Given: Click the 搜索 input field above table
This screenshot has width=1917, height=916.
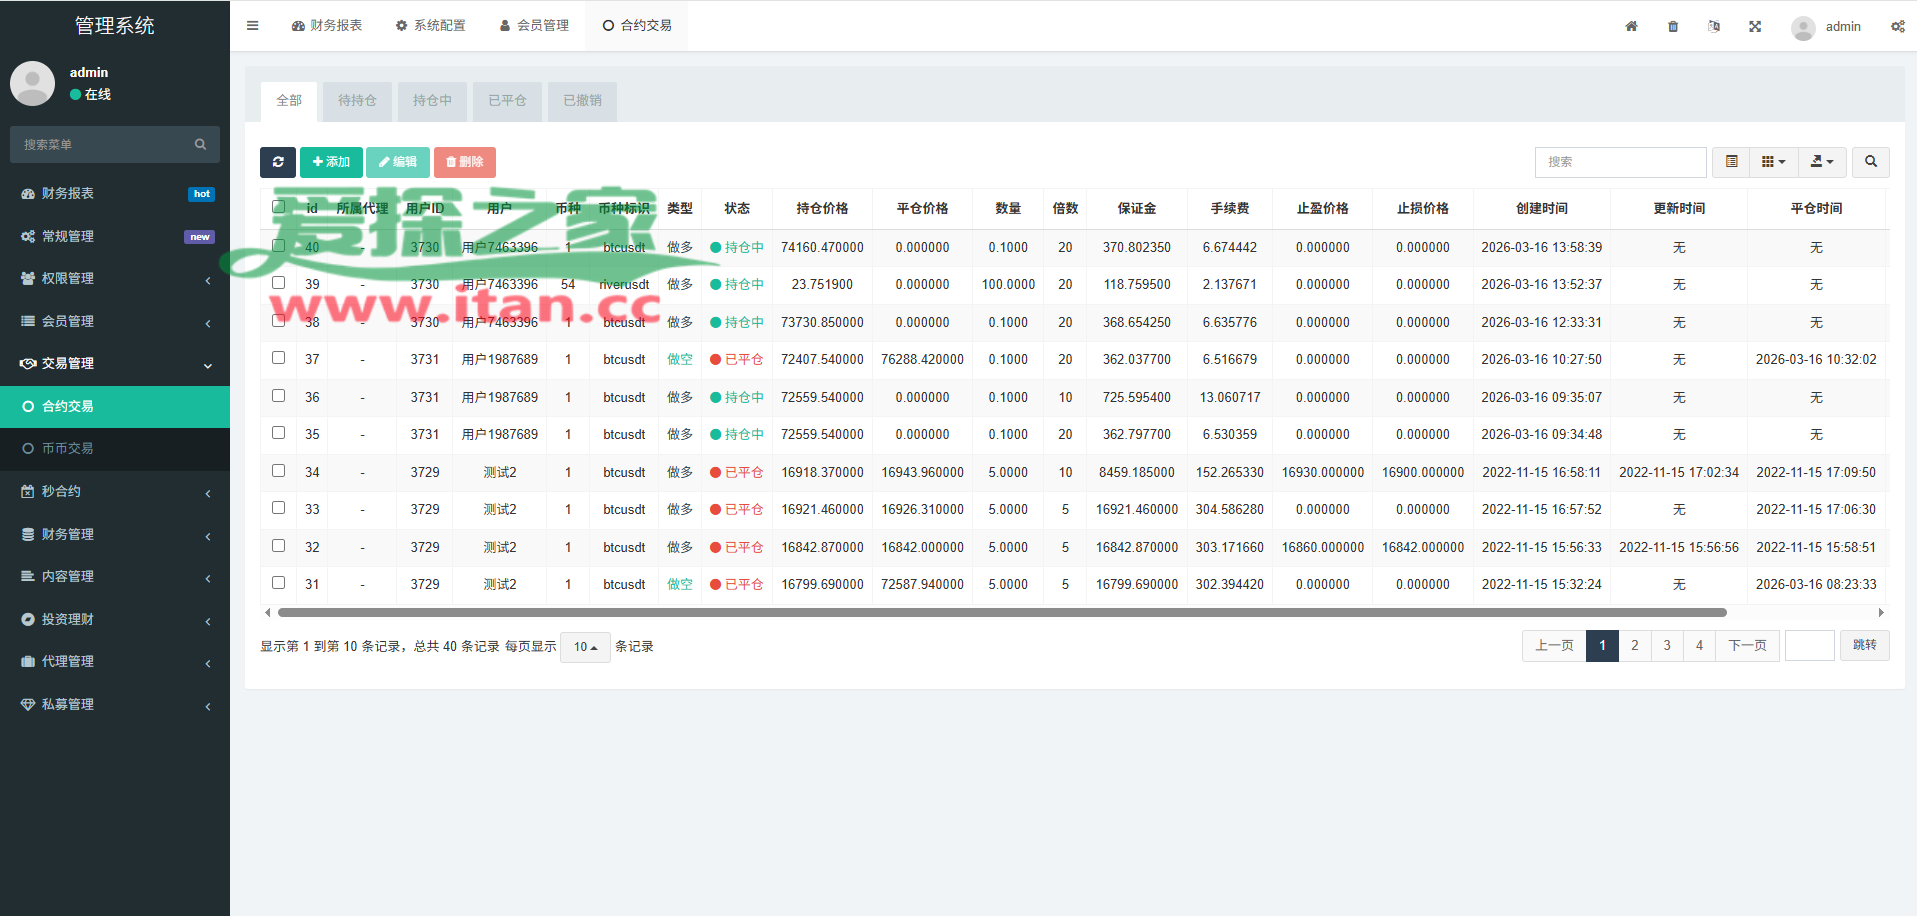Looking at the screenshot, I should tap(1619, 162).
